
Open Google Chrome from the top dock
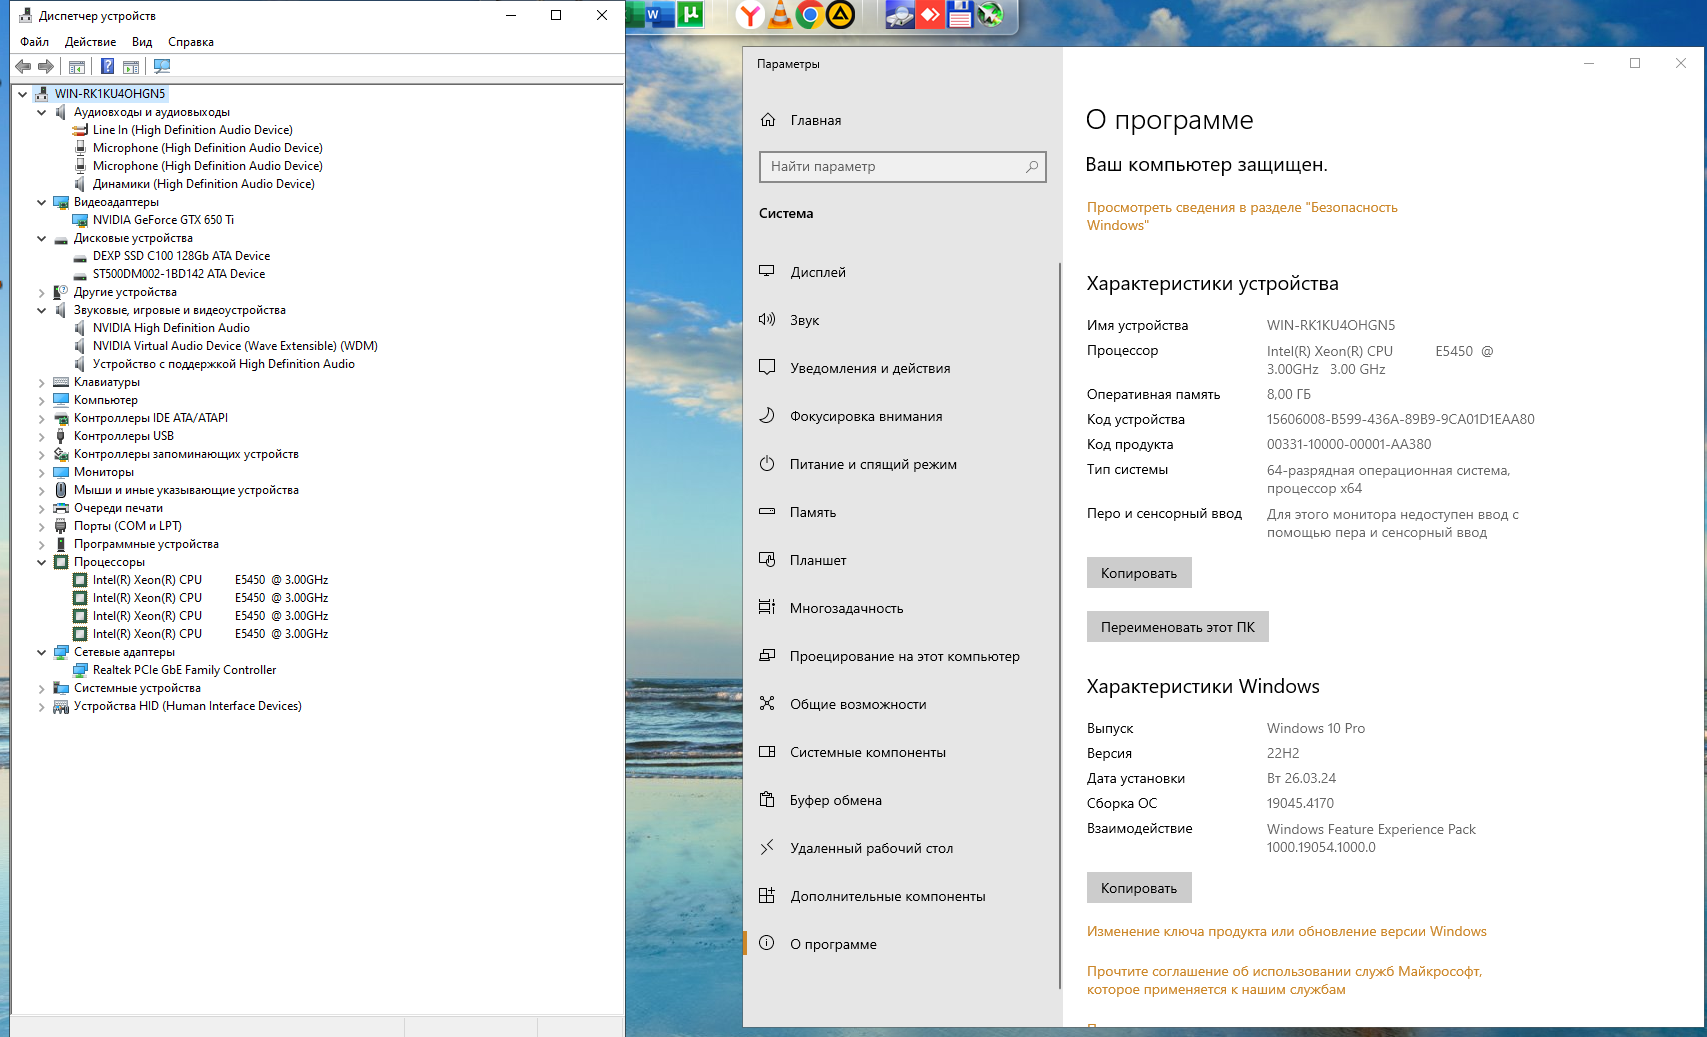(810, 14)
